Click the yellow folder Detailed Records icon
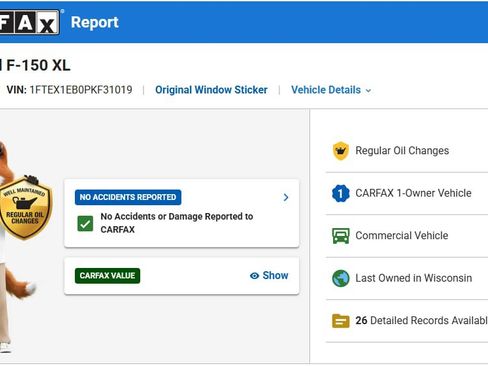 point(341,321)
